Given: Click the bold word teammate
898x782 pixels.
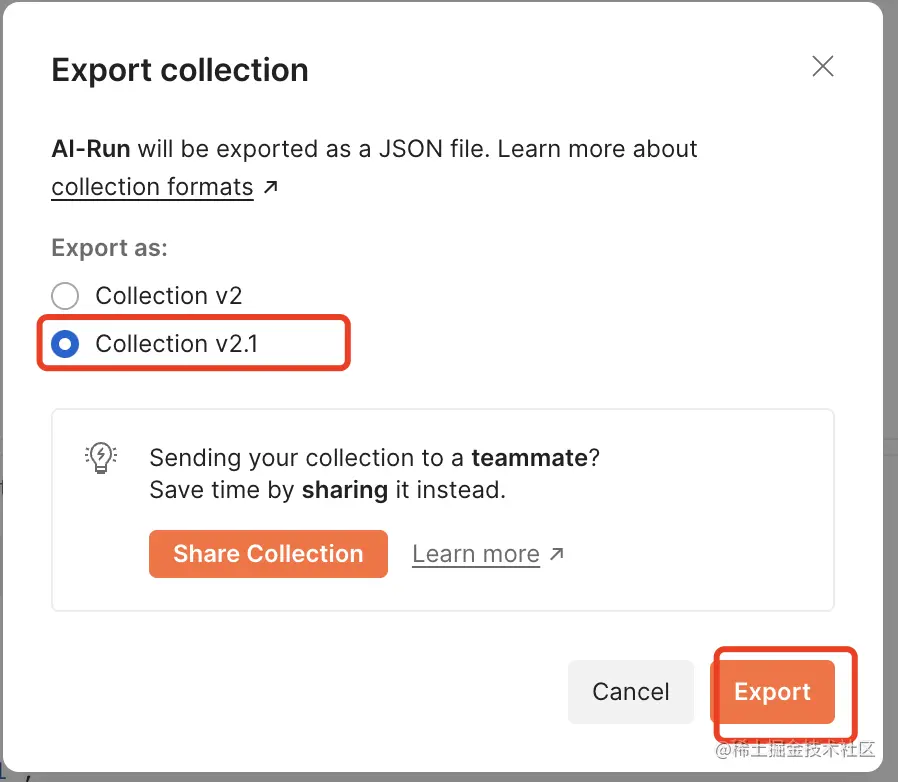Looking at the screenshot, I should [x=529, y=458].
